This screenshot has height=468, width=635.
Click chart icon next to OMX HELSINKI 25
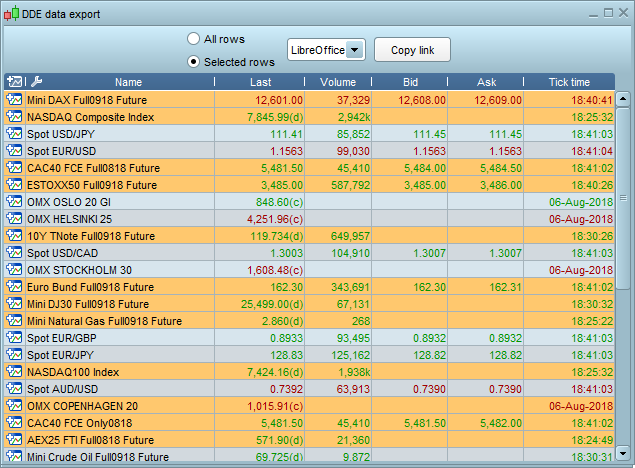point(14,219)
